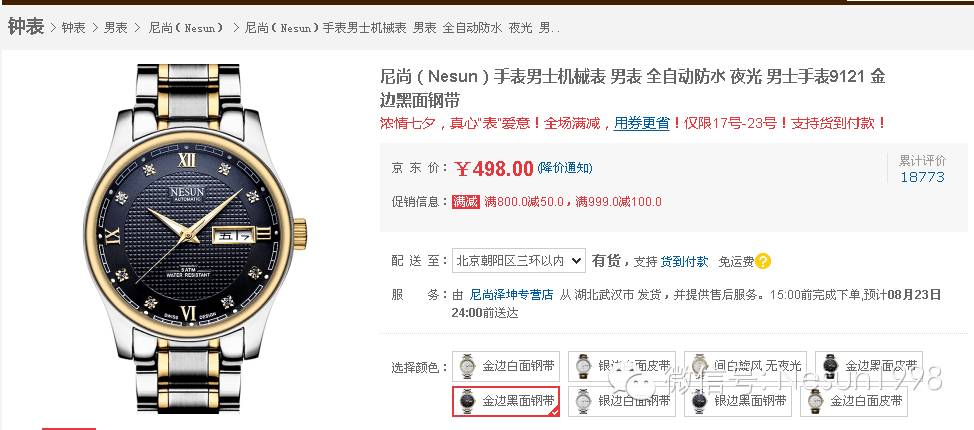Viewport: 974px width, 430px height.
Task: Pick the 银边黑面钢带 watch option
Action: click(737, 401)
